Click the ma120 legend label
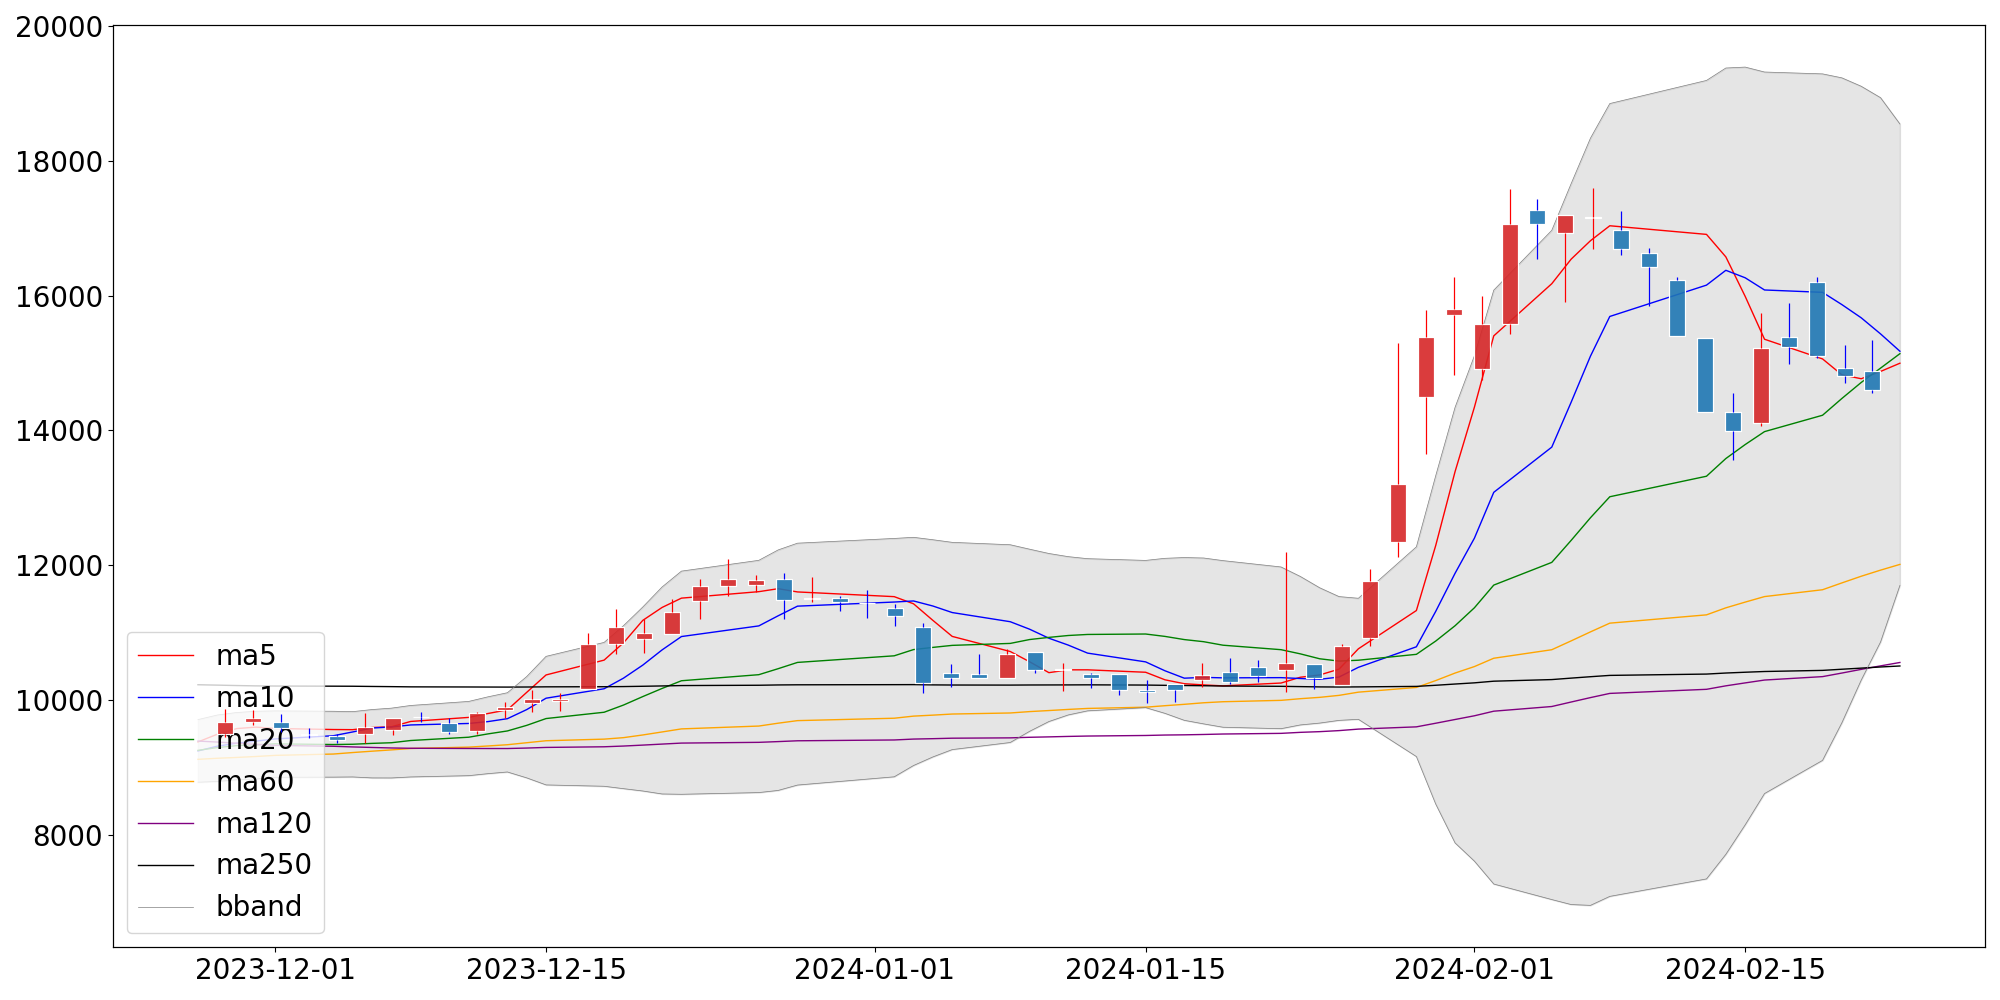Image resolution: width=2000 pixels, height=1000 pixels. point(263,824)
